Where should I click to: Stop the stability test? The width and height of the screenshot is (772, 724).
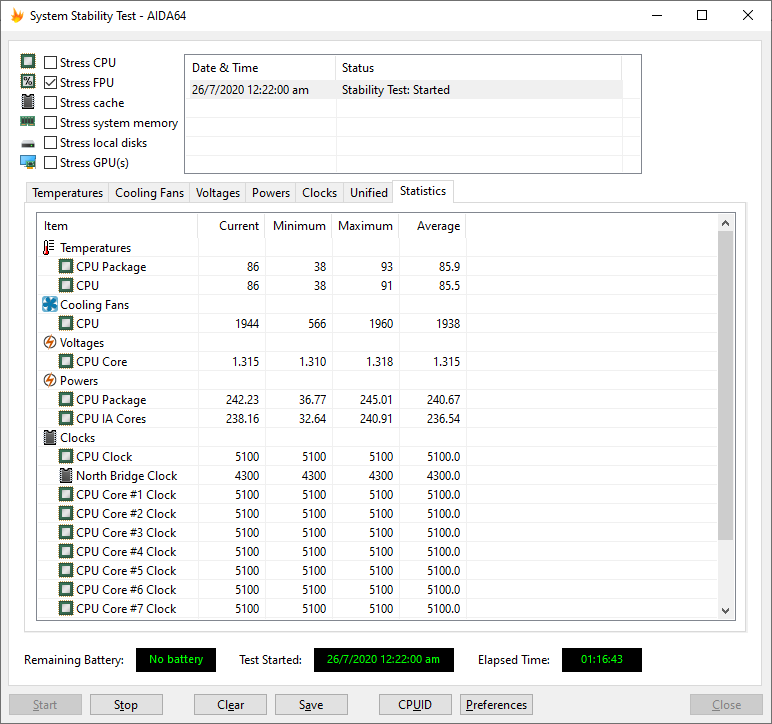point(126,705)
